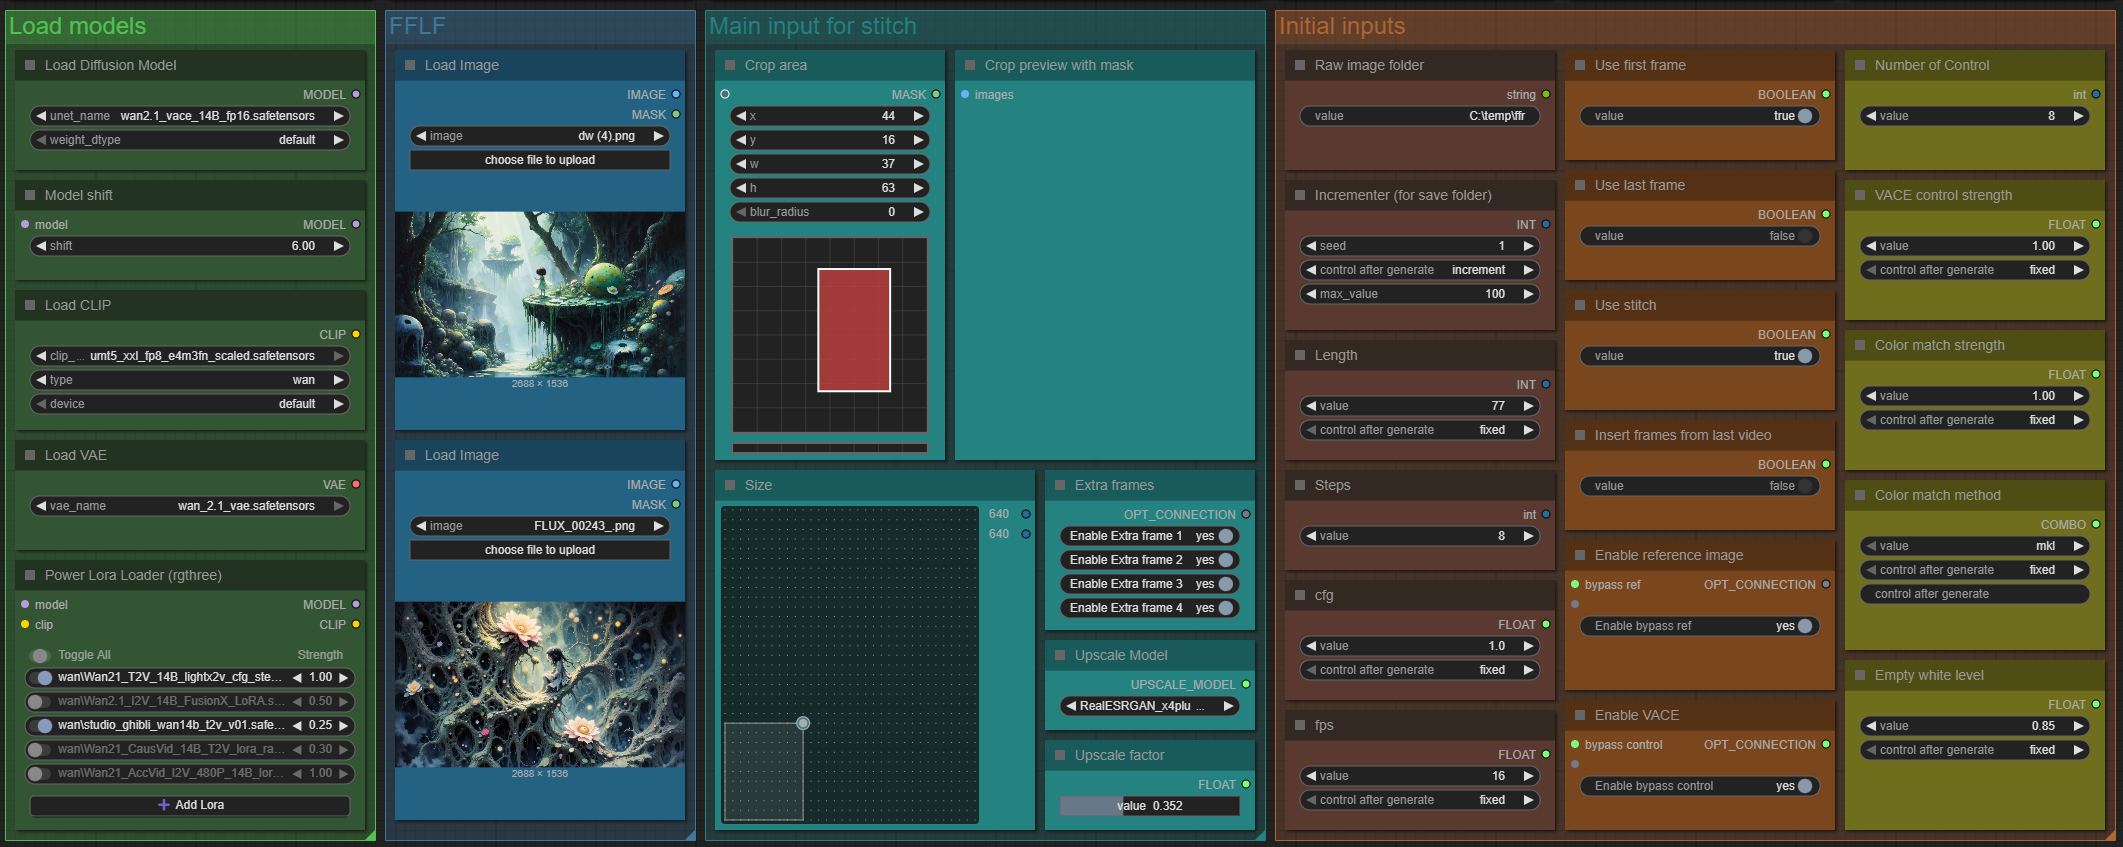Increase the fps value arrow

(1528, 776)
